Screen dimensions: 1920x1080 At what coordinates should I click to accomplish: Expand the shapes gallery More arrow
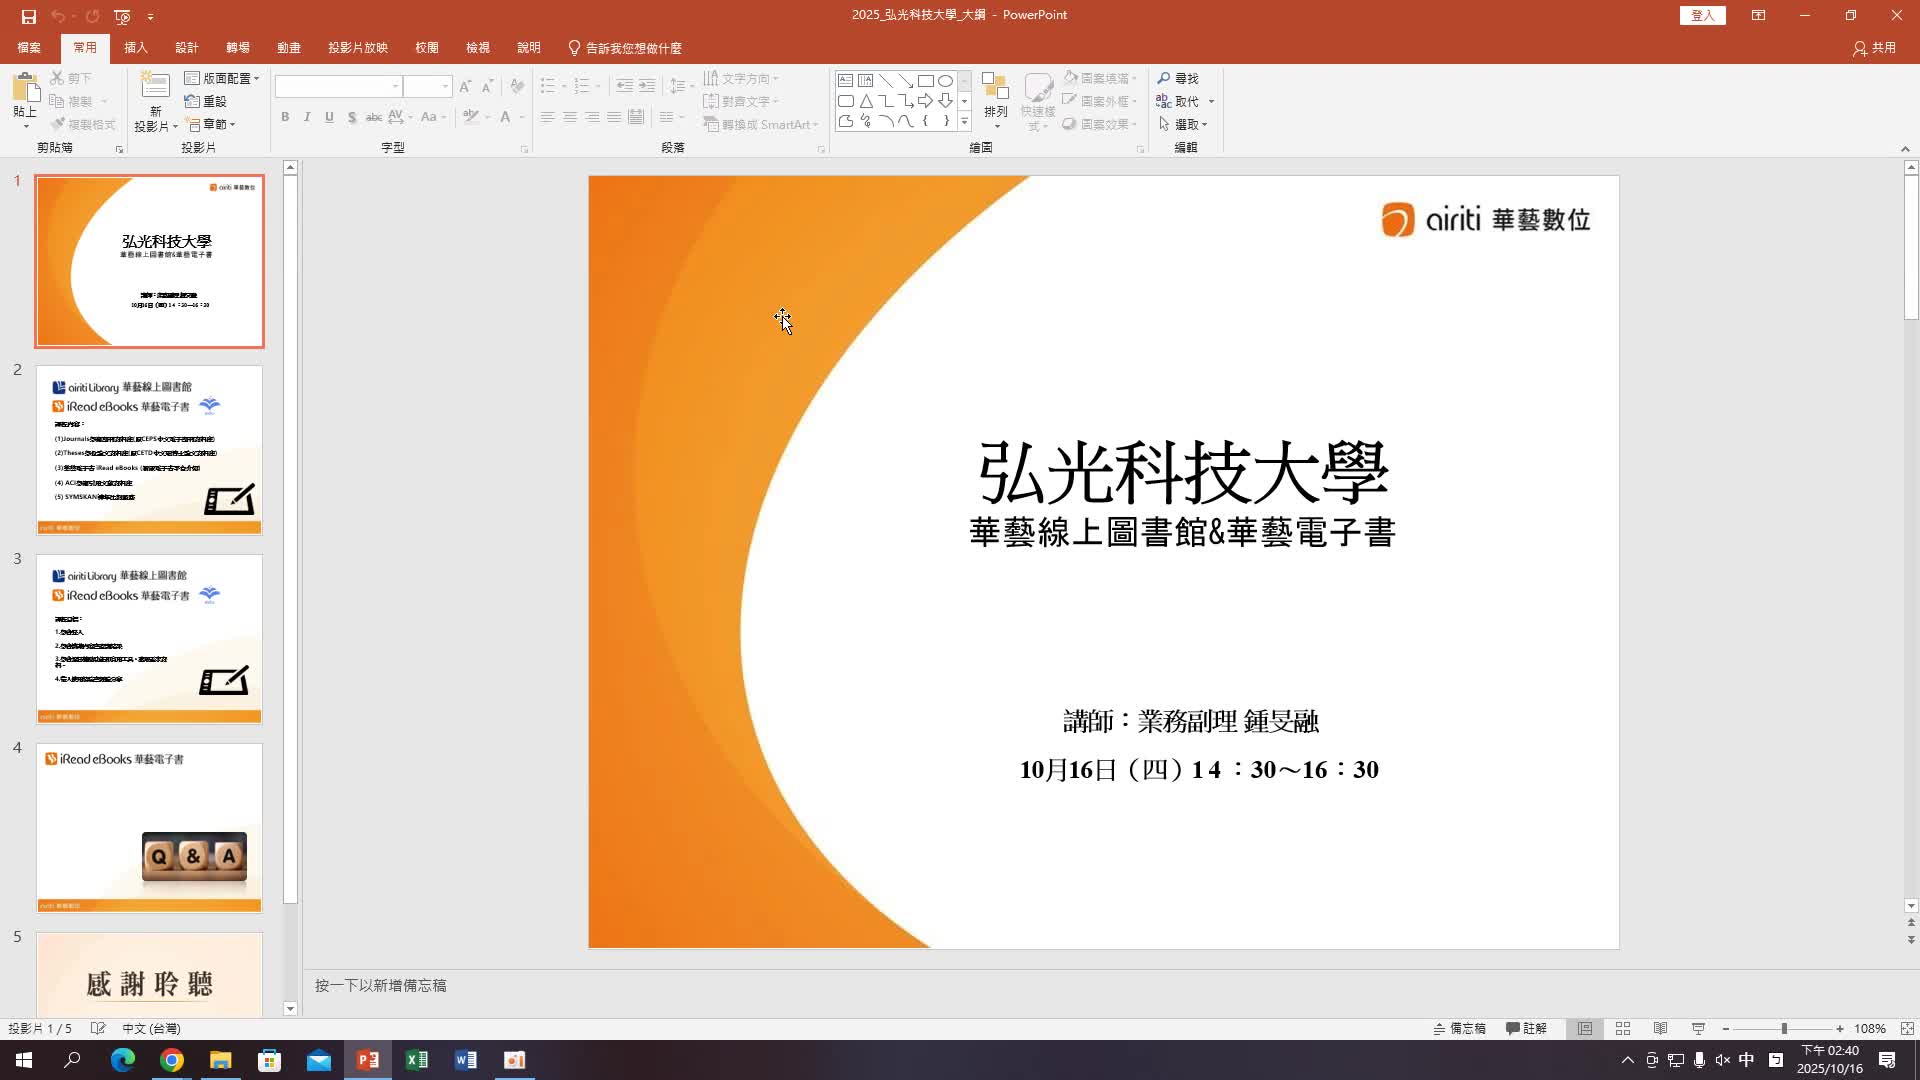[x=964, y=122]
